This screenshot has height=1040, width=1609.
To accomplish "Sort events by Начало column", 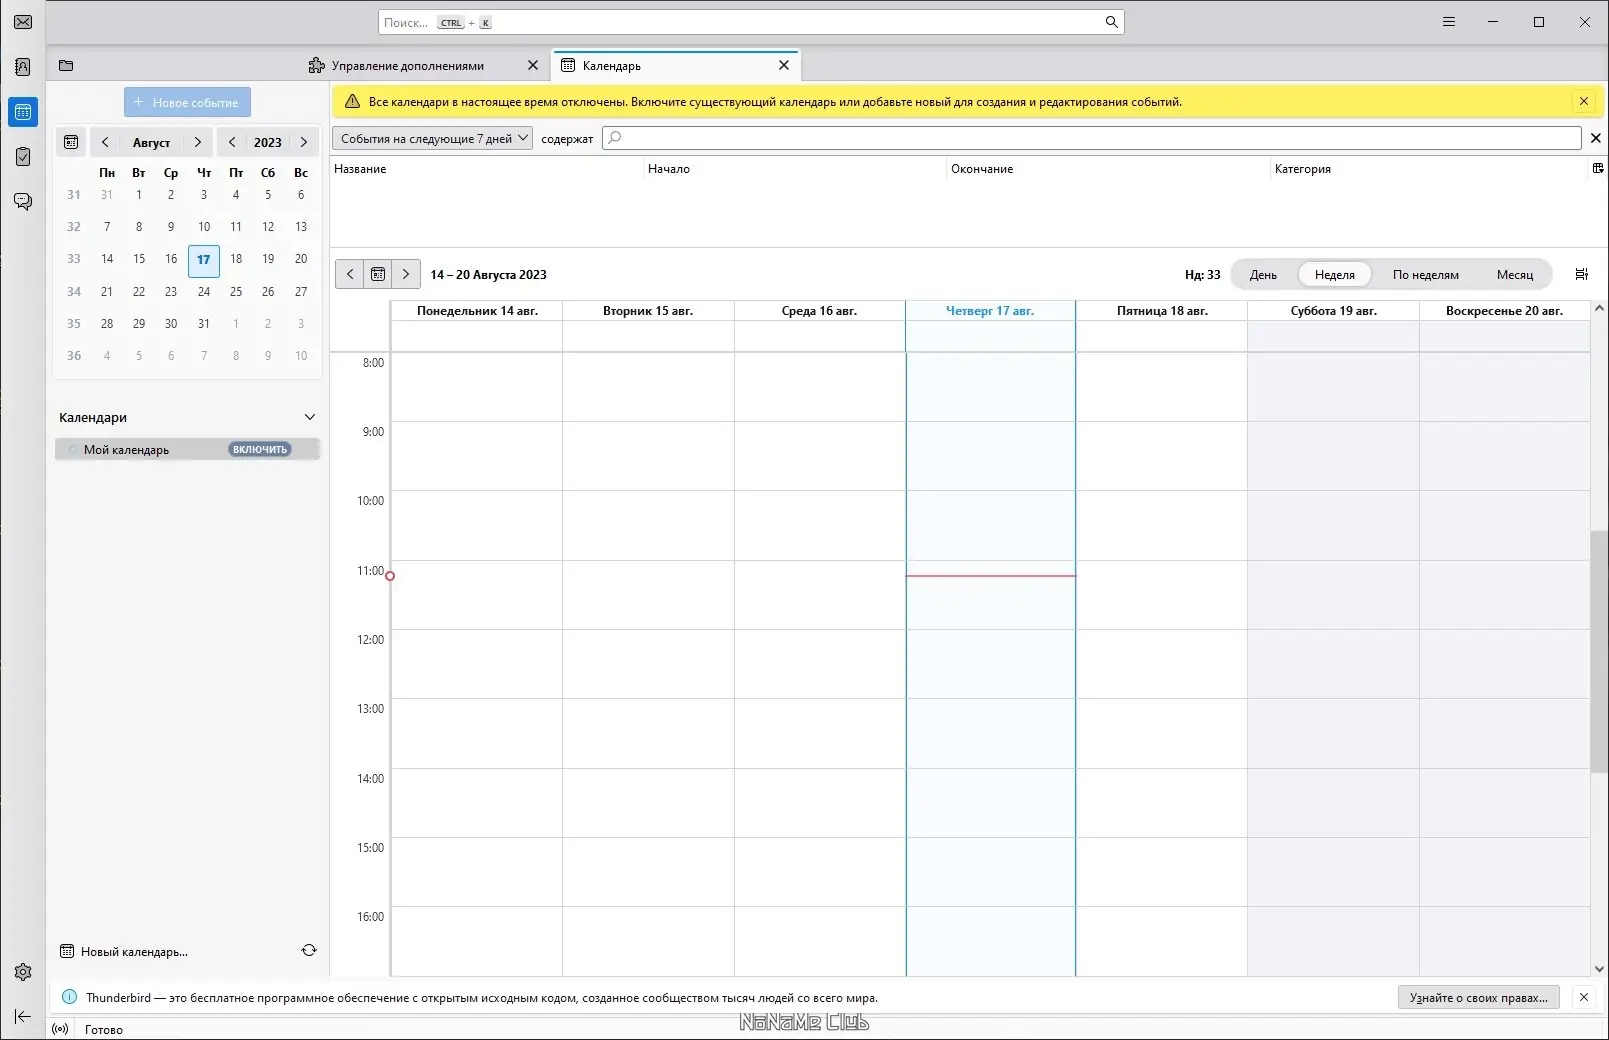I will pyautogui.click(x=795, y=169).
